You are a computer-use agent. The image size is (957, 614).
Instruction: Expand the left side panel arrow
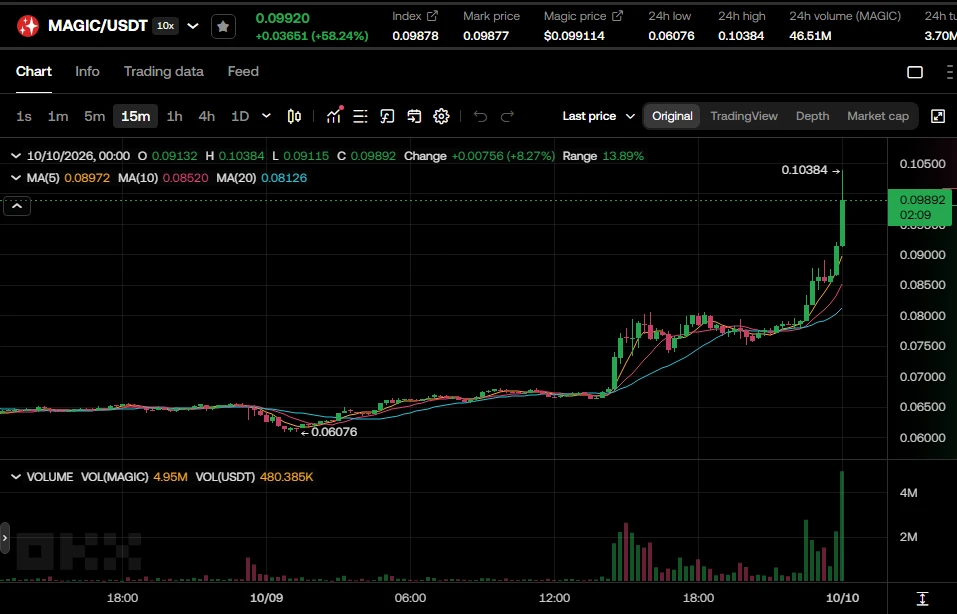(5, 538)
